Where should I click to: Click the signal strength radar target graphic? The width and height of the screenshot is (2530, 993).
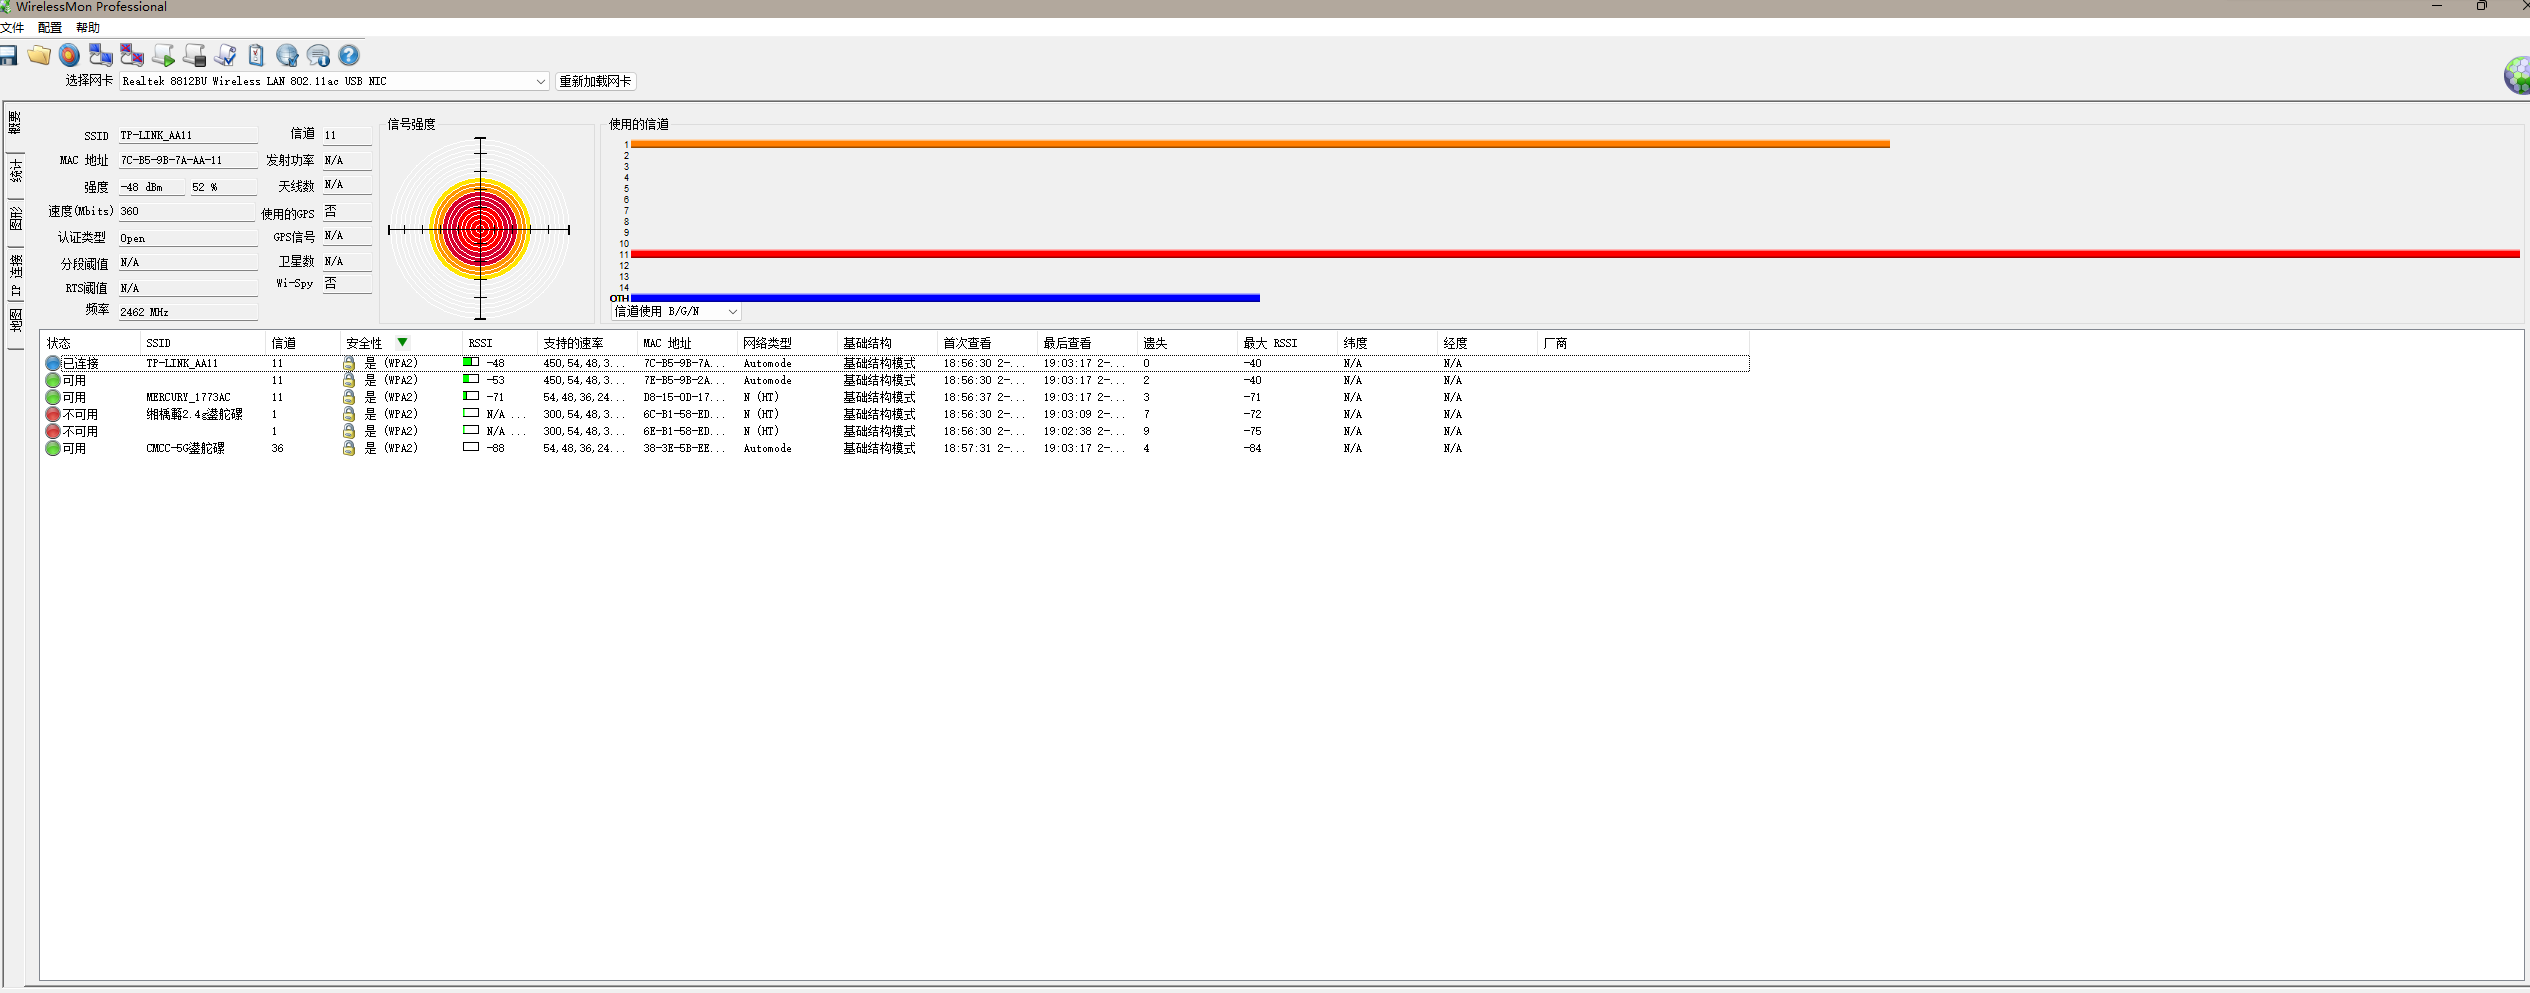(480, 229)
